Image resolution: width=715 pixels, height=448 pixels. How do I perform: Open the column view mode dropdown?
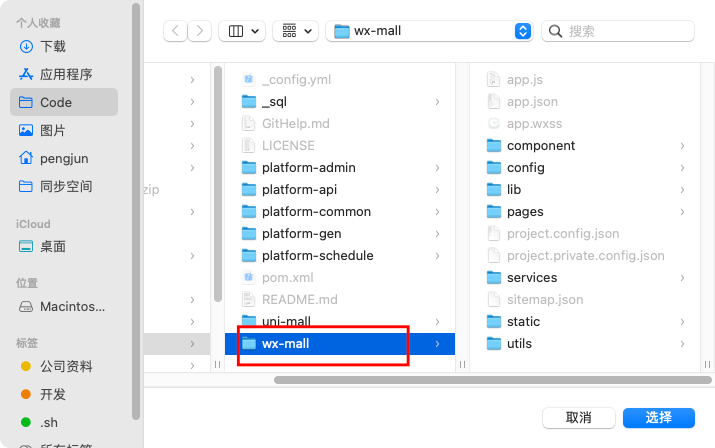coord(242,31)
